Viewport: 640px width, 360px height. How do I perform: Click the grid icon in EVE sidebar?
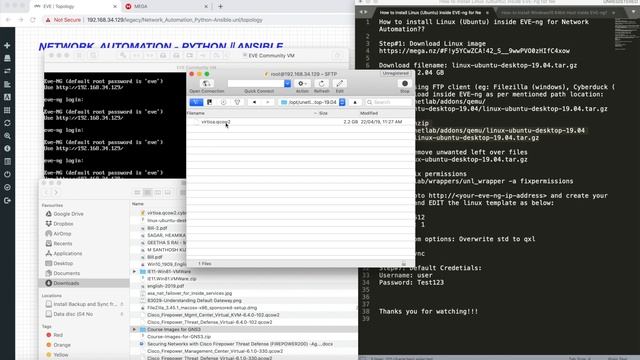(x=7, y=110)
